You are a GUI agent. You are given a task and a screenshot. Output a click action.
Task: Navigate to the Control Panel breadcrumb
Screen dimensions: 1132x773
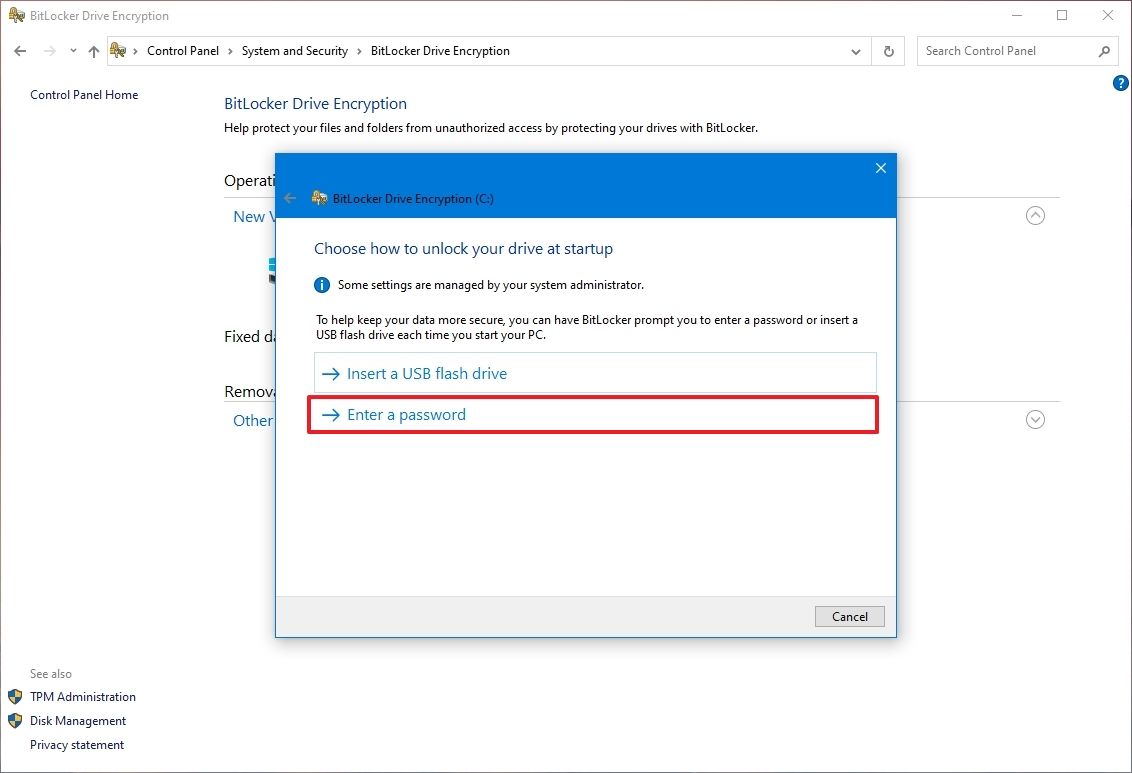(x=183, y=51)
